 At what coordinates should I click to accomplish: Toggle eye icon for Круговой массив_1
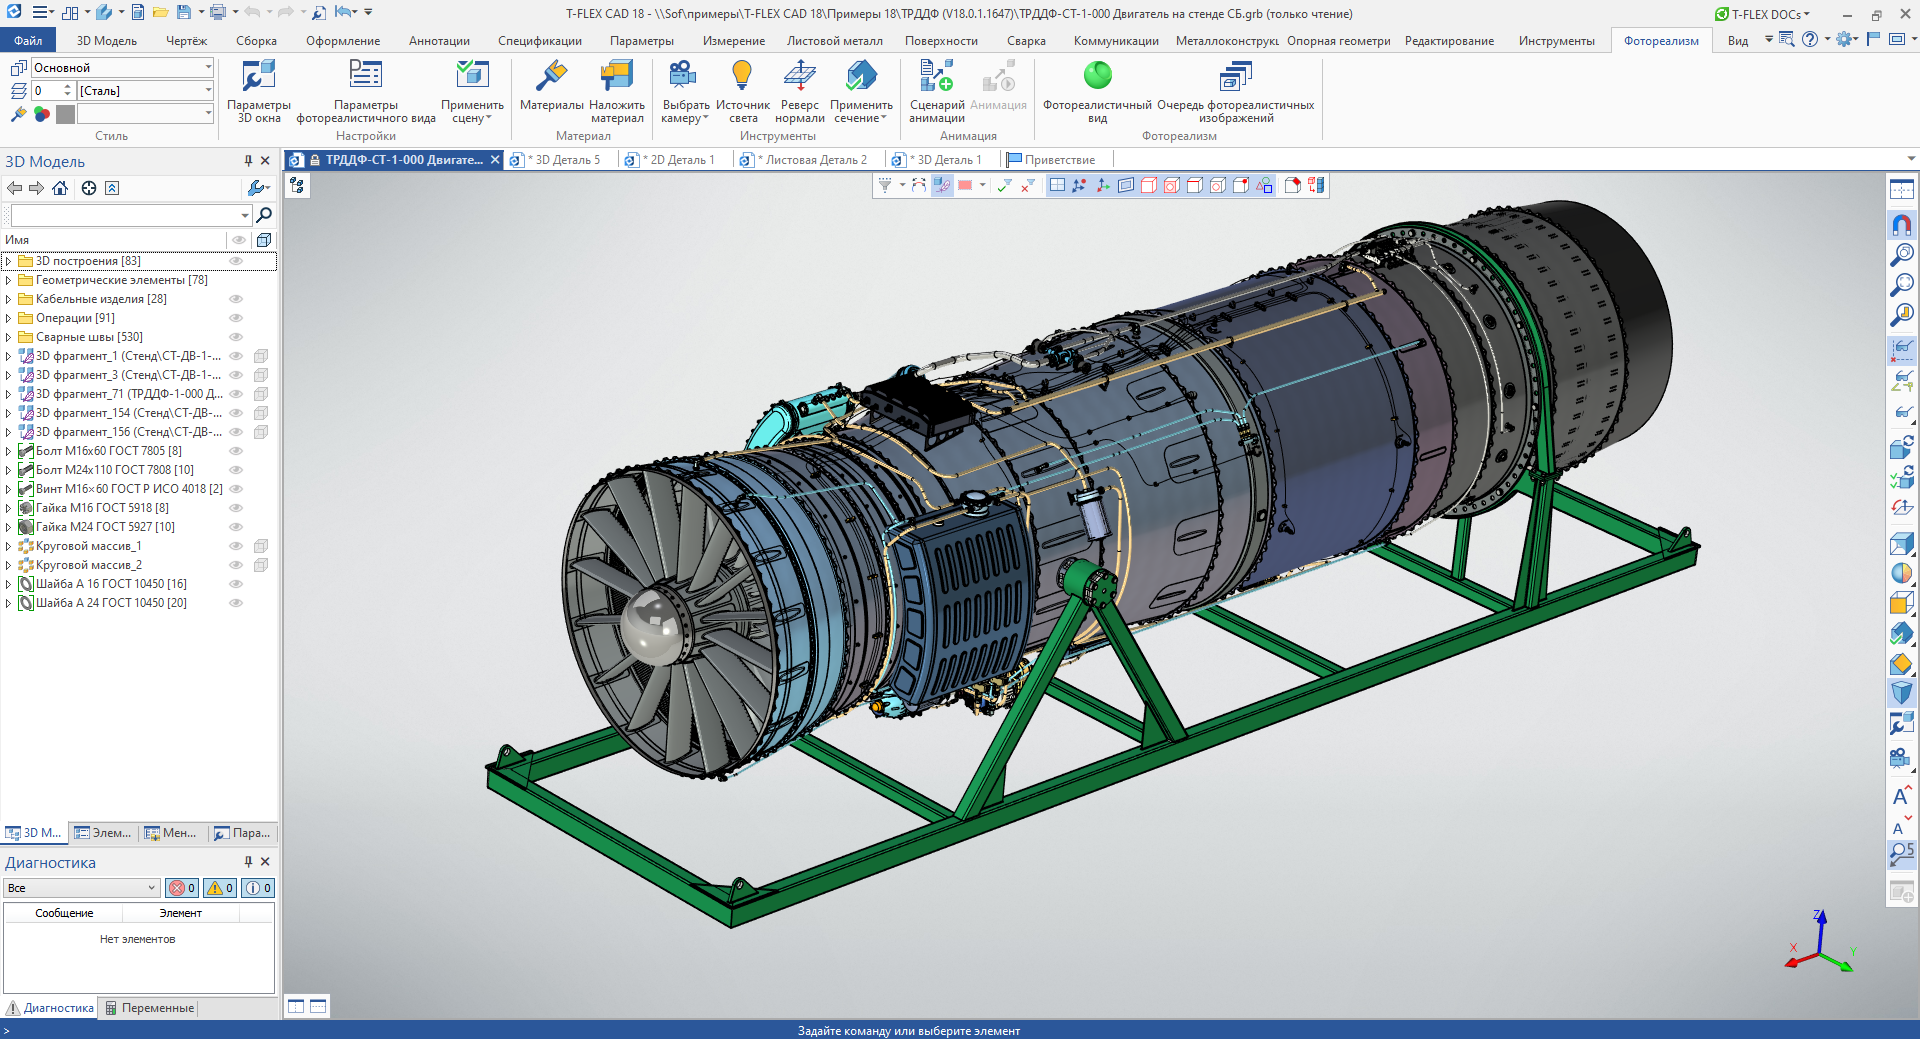click(237, 546)
